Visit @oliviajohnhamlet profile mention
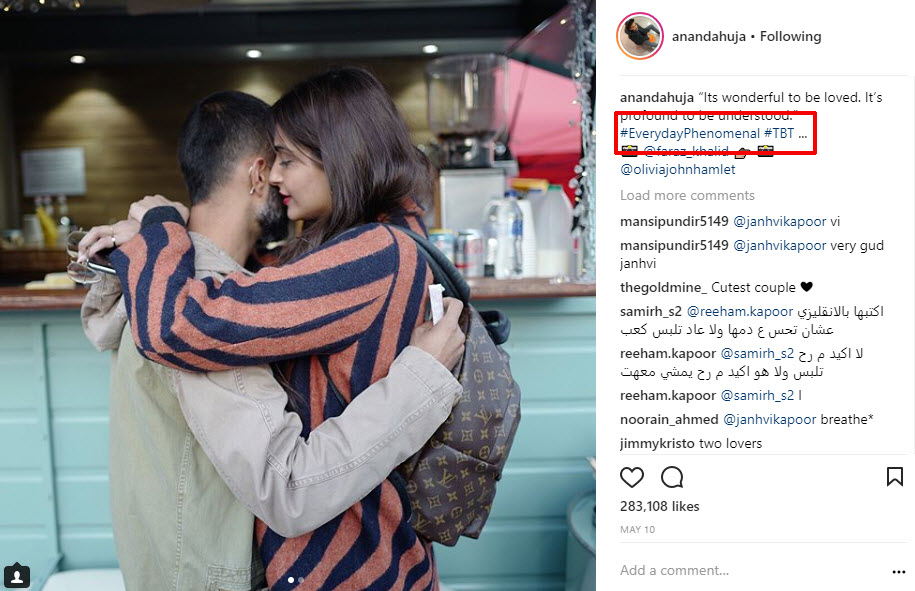The width and height of the screenshot is (915, 591). coord(677,170)
